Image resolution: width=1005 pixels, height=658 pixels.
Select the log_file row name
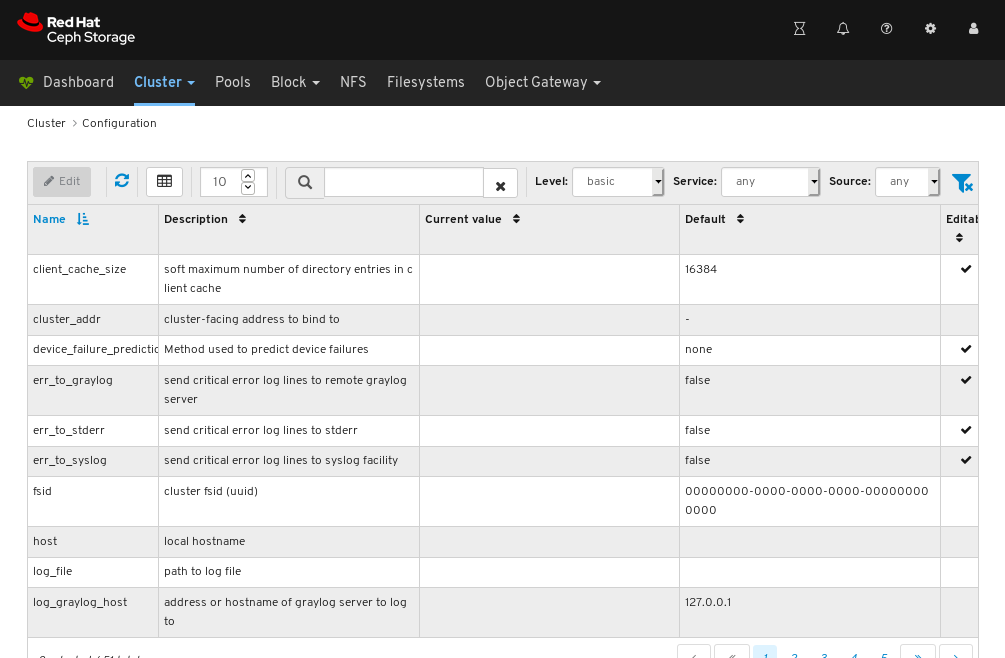coord(53,572)
